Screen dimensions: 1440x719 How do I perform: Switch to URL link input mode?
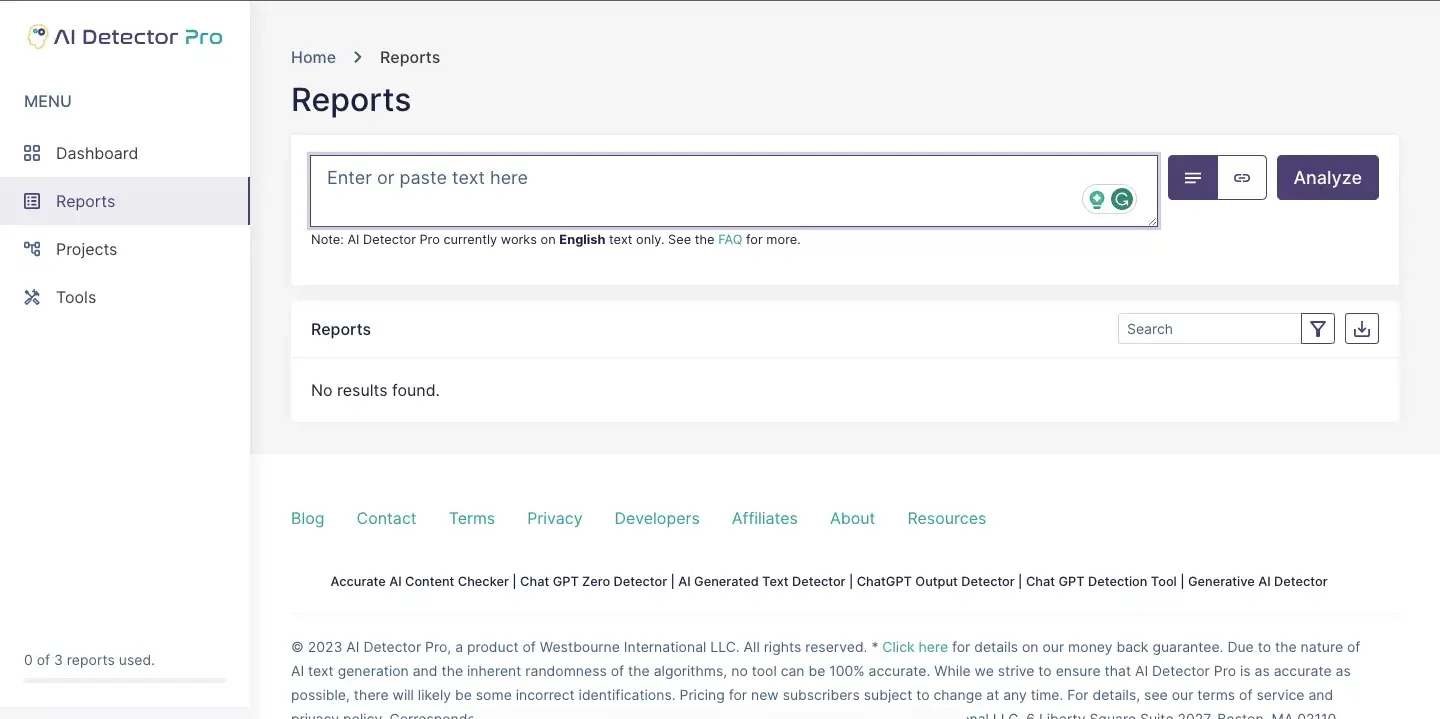point(1242,178)
